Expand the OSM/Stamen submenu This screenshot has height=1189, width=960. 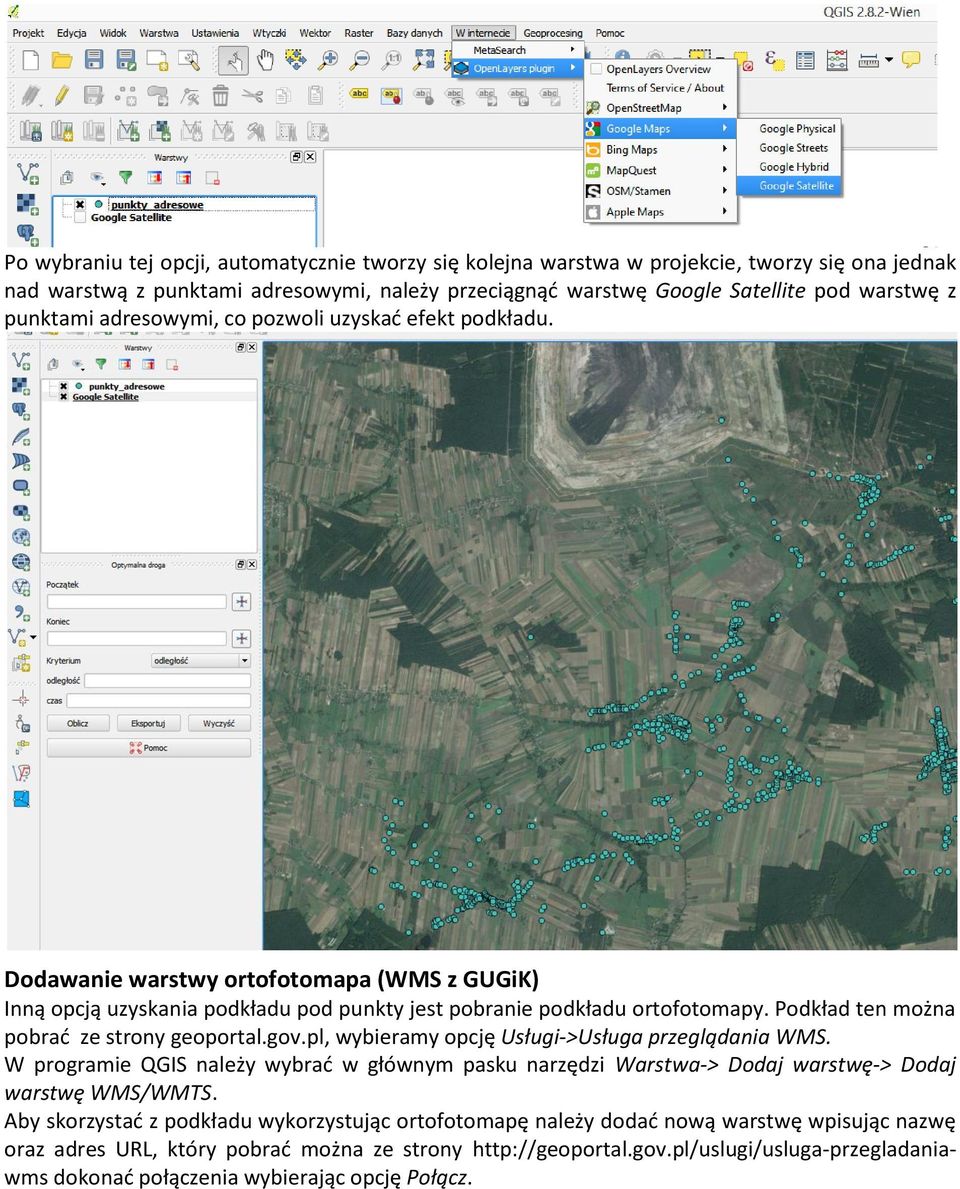(660, 191)
